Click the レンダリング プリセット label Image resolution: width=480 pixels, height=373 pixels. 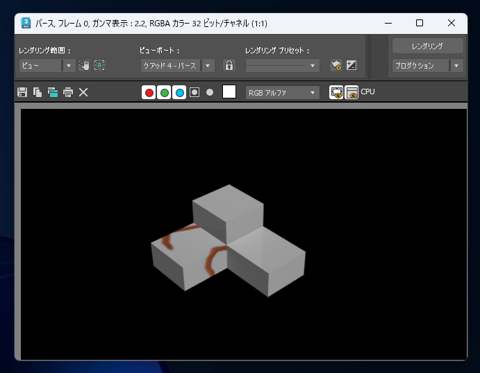coord(277,50)
